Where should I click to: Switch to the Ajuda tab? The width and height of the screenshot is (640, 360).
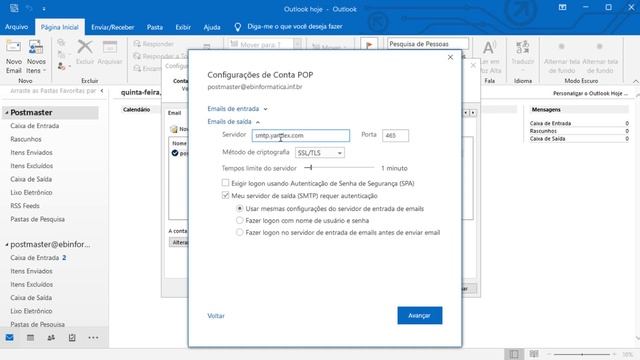pyautogui.click(x=212, y=27)
